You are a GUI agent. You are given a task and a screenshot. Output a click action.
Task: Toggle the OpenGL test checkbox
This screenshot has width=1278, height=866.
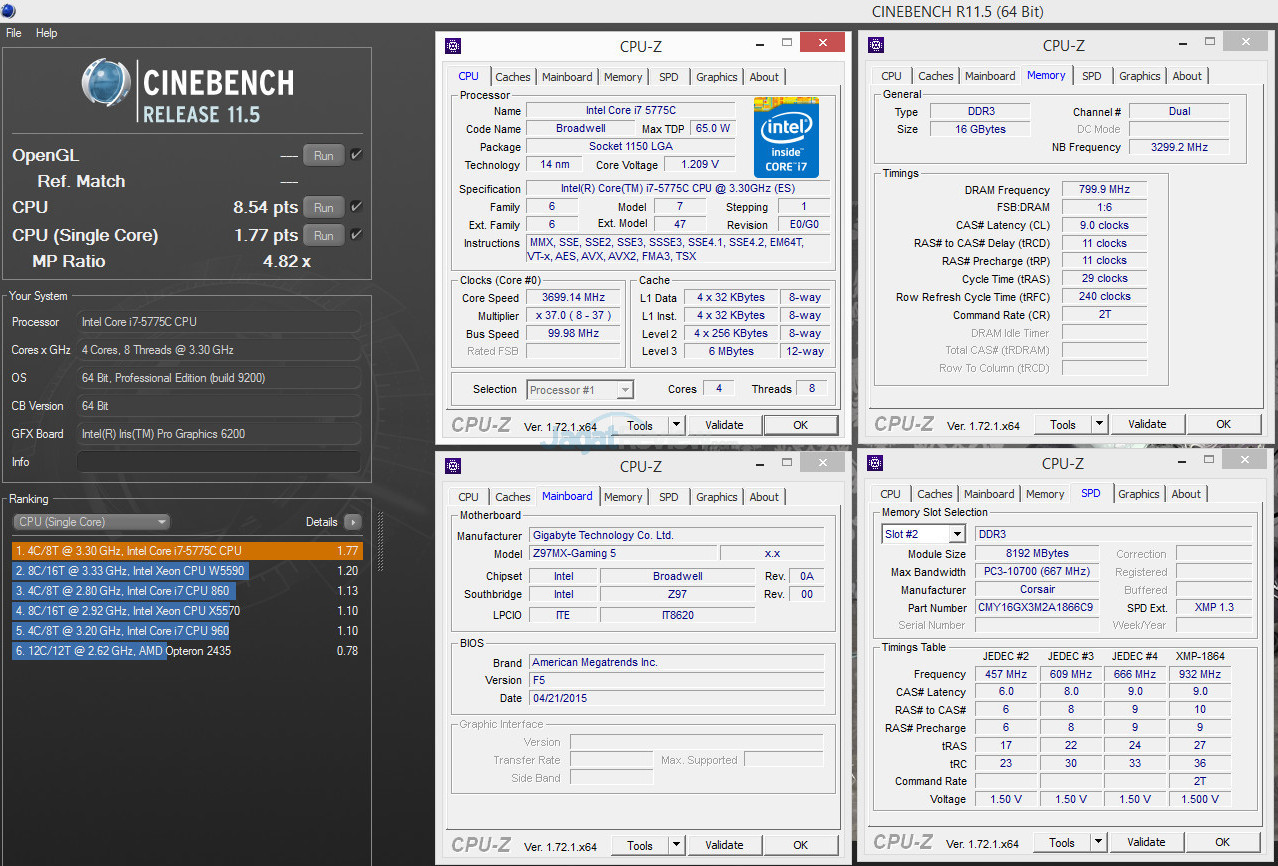(x=357, y=155)
